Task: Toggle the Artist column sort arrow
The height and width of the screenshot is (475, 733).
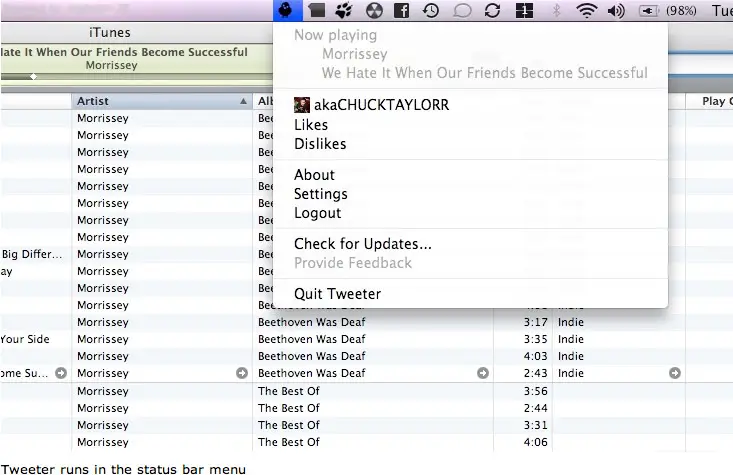Action: 243,101
